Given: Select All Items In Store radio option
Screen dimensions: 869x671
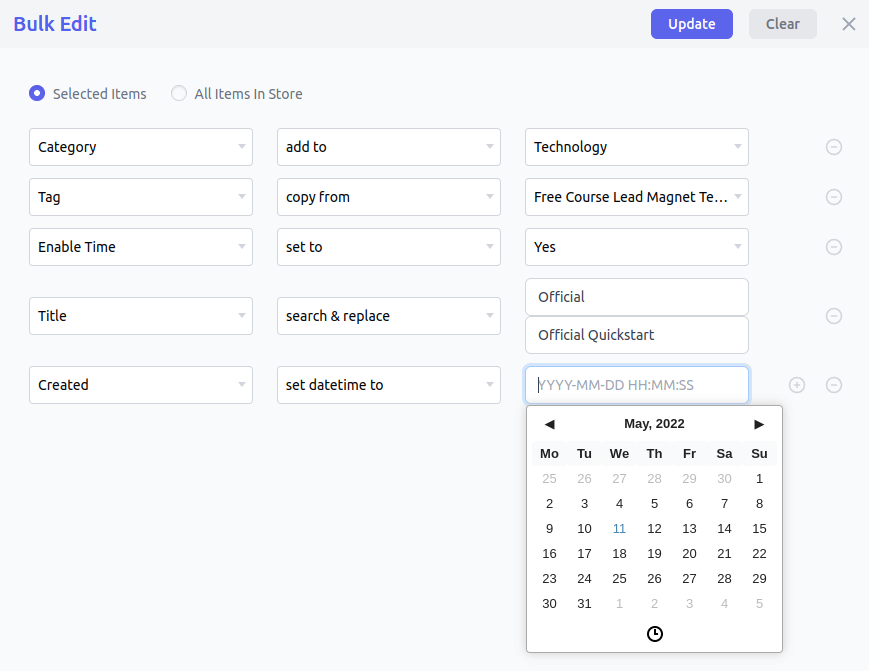Looking at the screenshot, I should pos(179,93).
